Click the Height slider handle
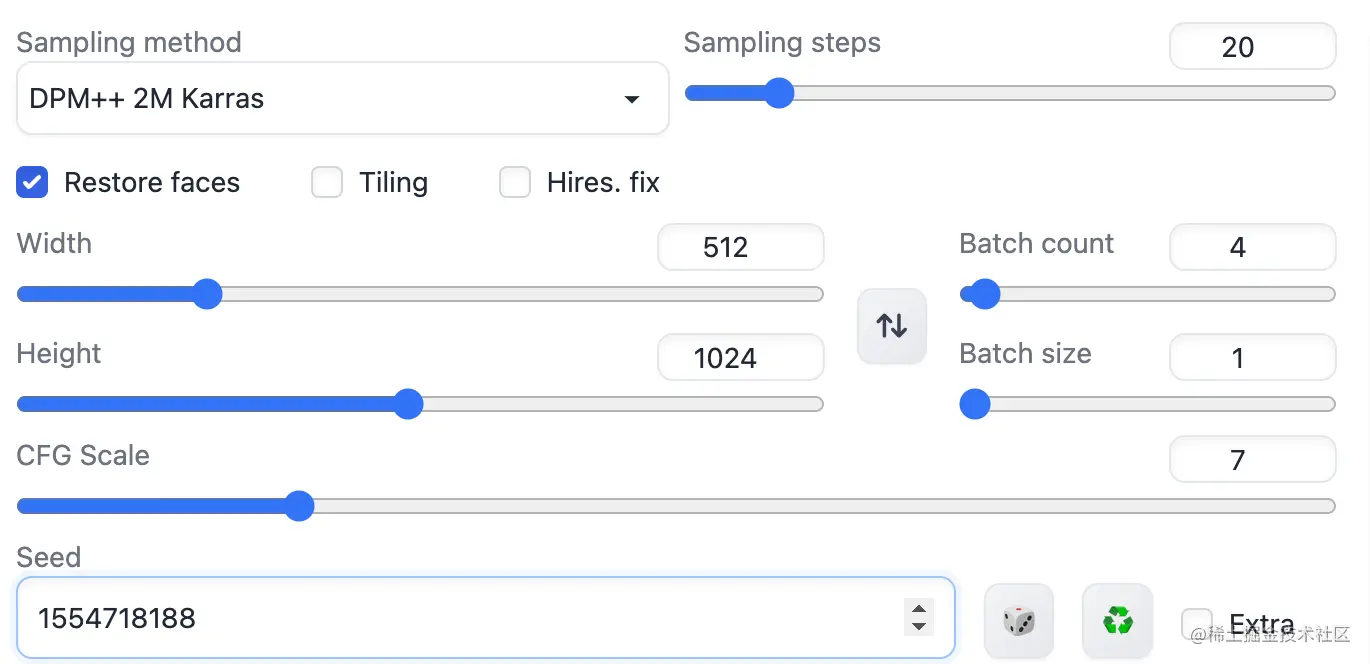The height and width of the screenshot is (664, 1370). coord(408,404)
